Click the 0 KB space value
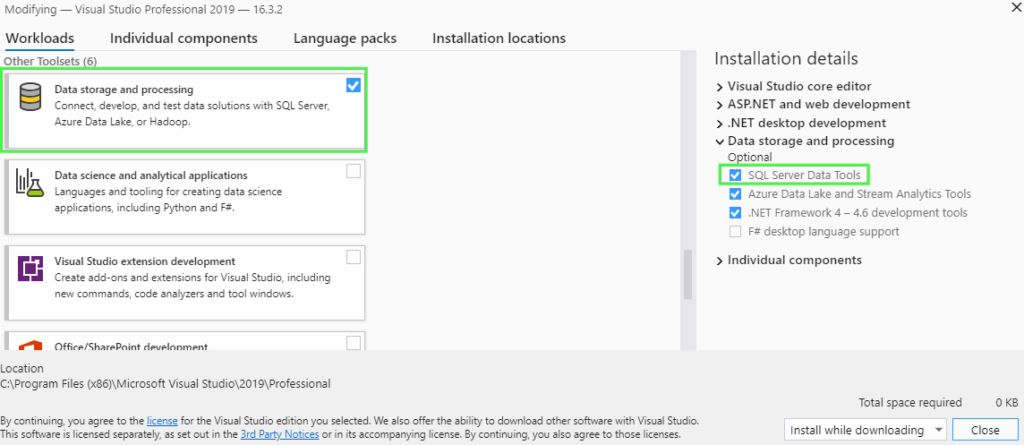Viewport: 1024px width, 445px height. pyautogui.click(x=1006, y=403)
